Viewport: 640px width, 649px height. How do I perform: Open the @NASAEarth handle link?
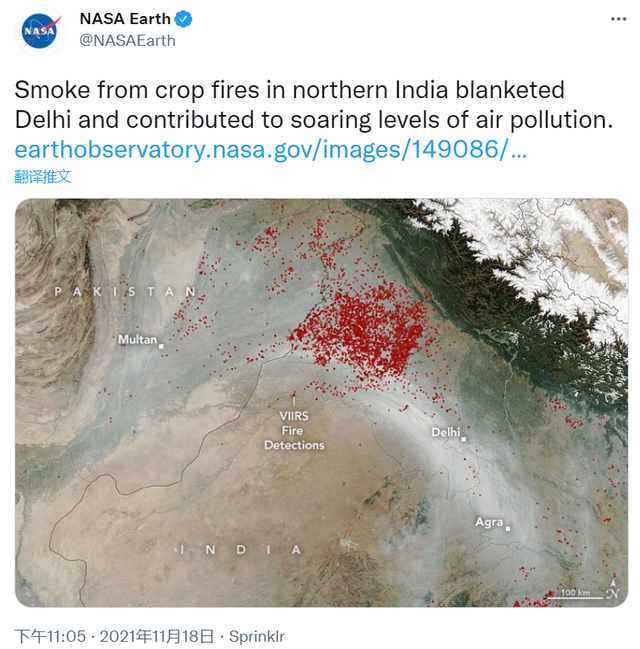(x=128, y=41)
